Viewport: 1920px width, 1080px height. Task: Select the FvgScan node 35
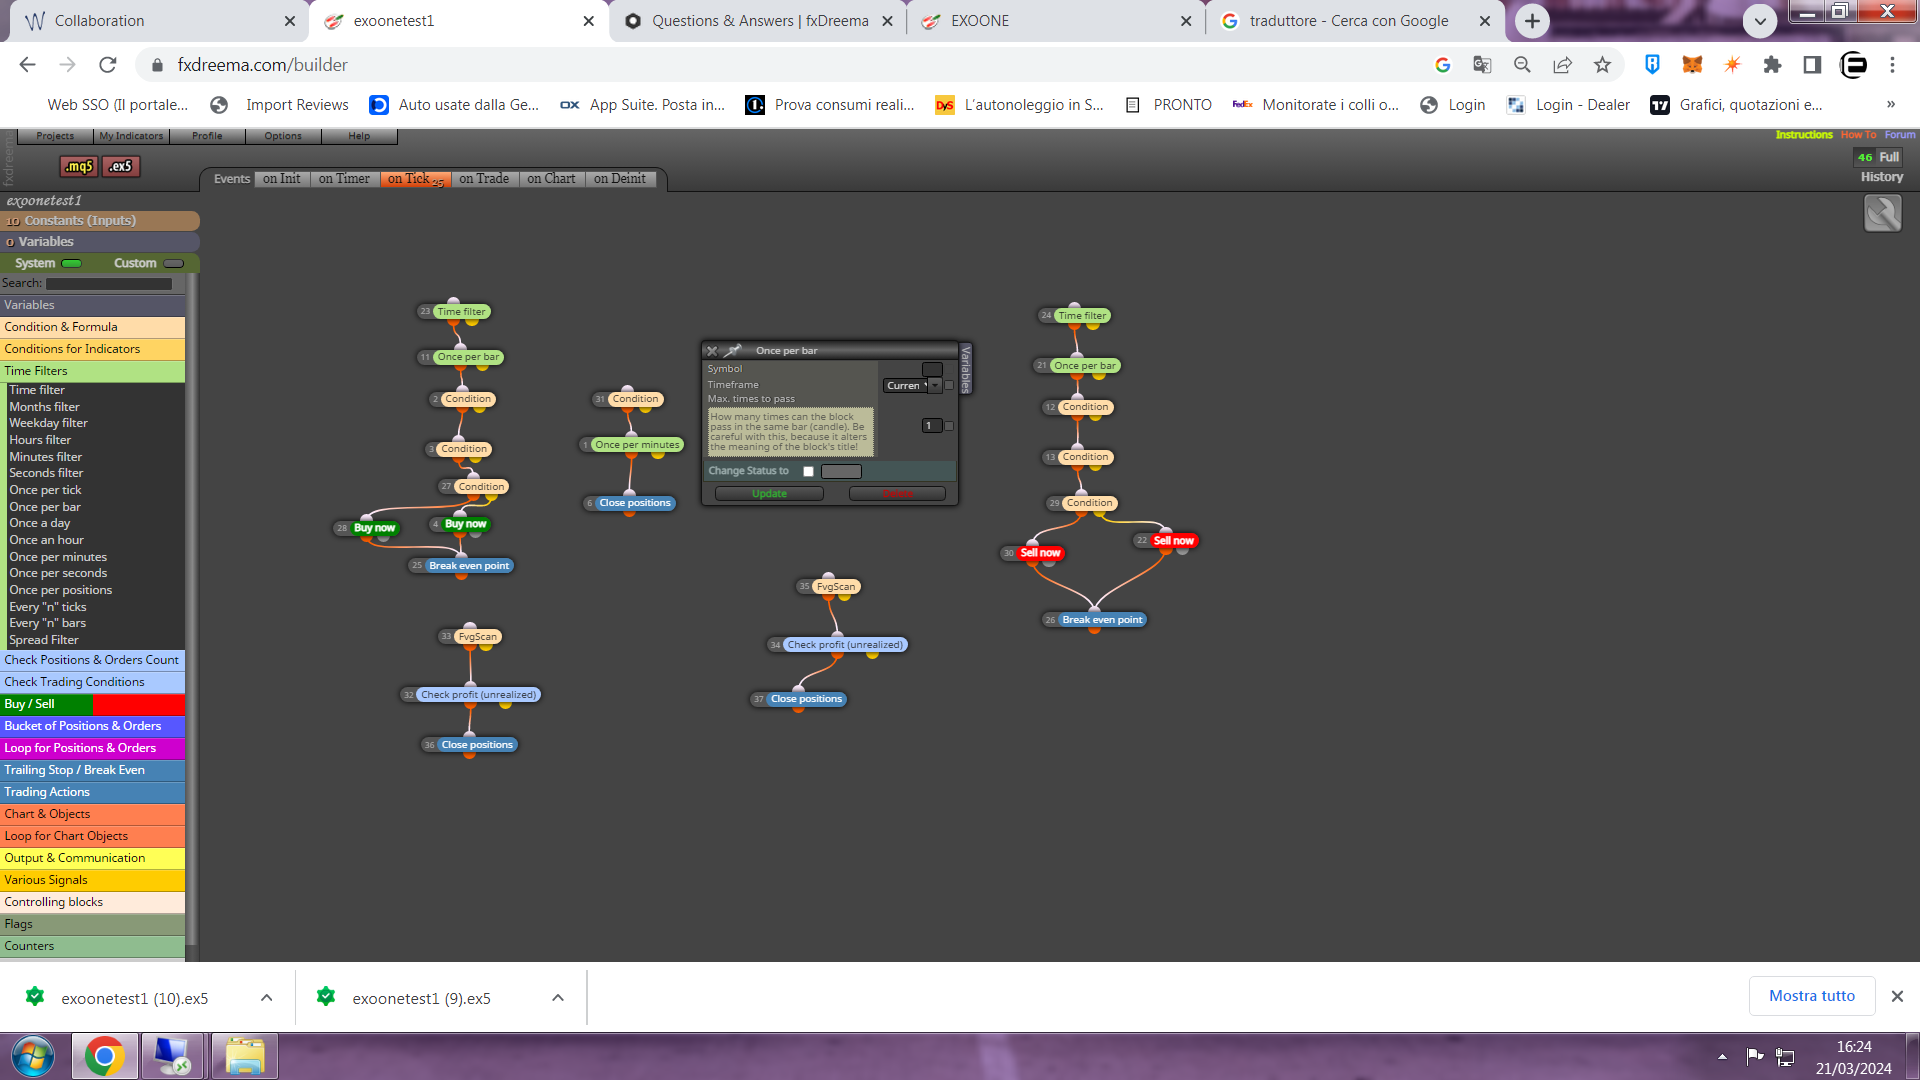coord(835,587)
